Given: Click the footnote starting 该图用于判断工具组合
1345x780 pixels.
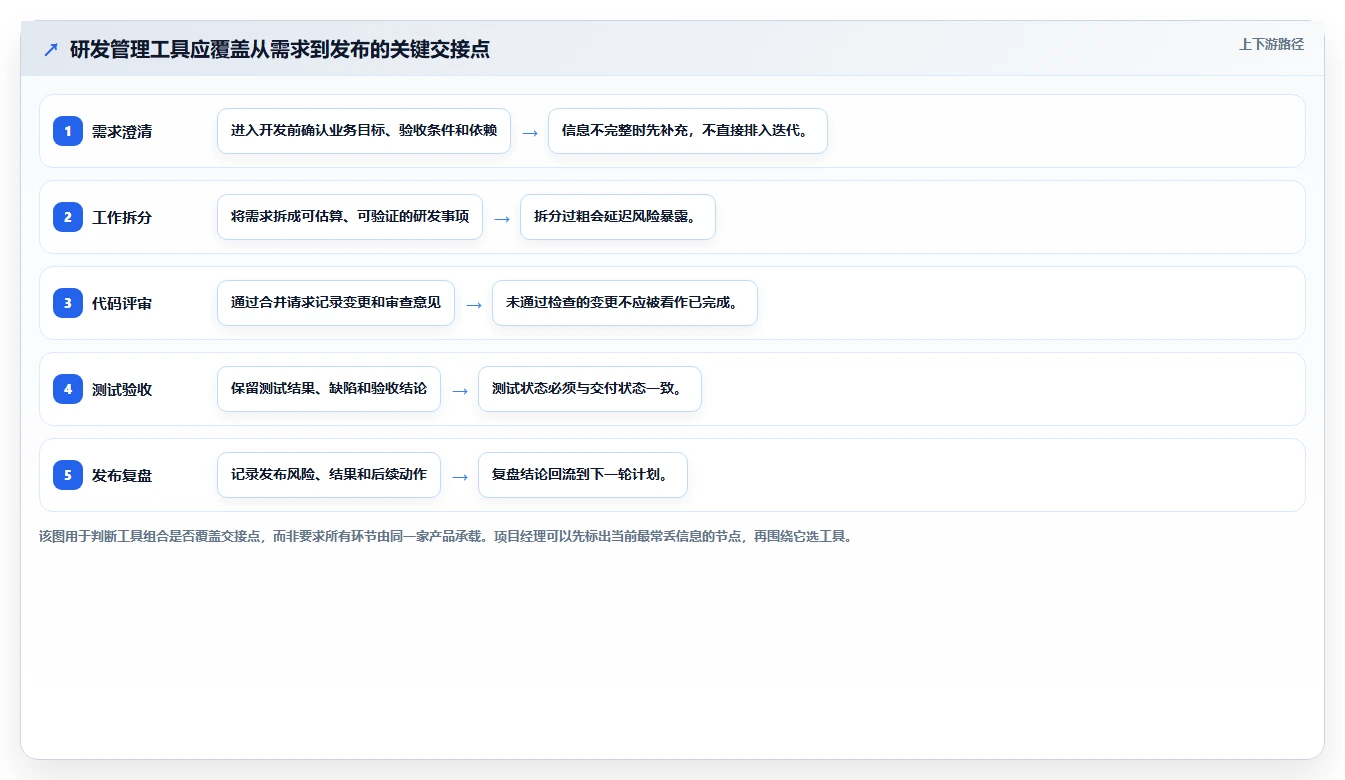Looking at the screenshot, I should tap(446, 536).
